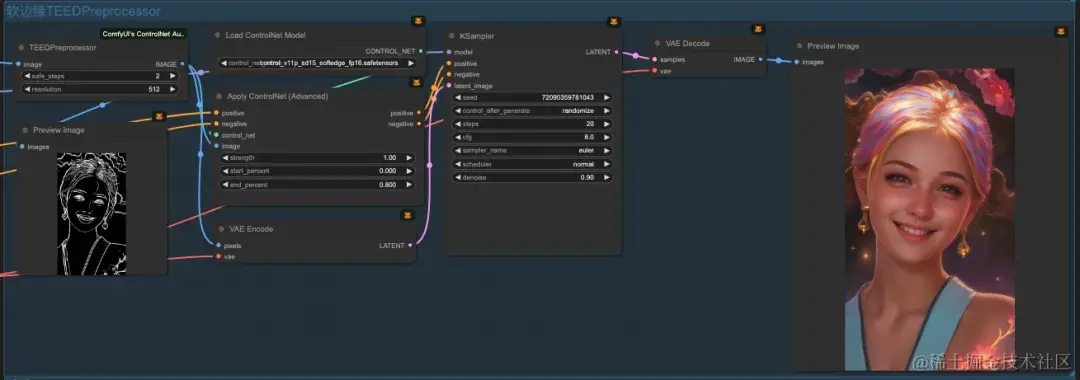Viewport: 1080px width, 380px height.
Task: Collapse the VAE Encode node dot
Action: coord(222,229)
